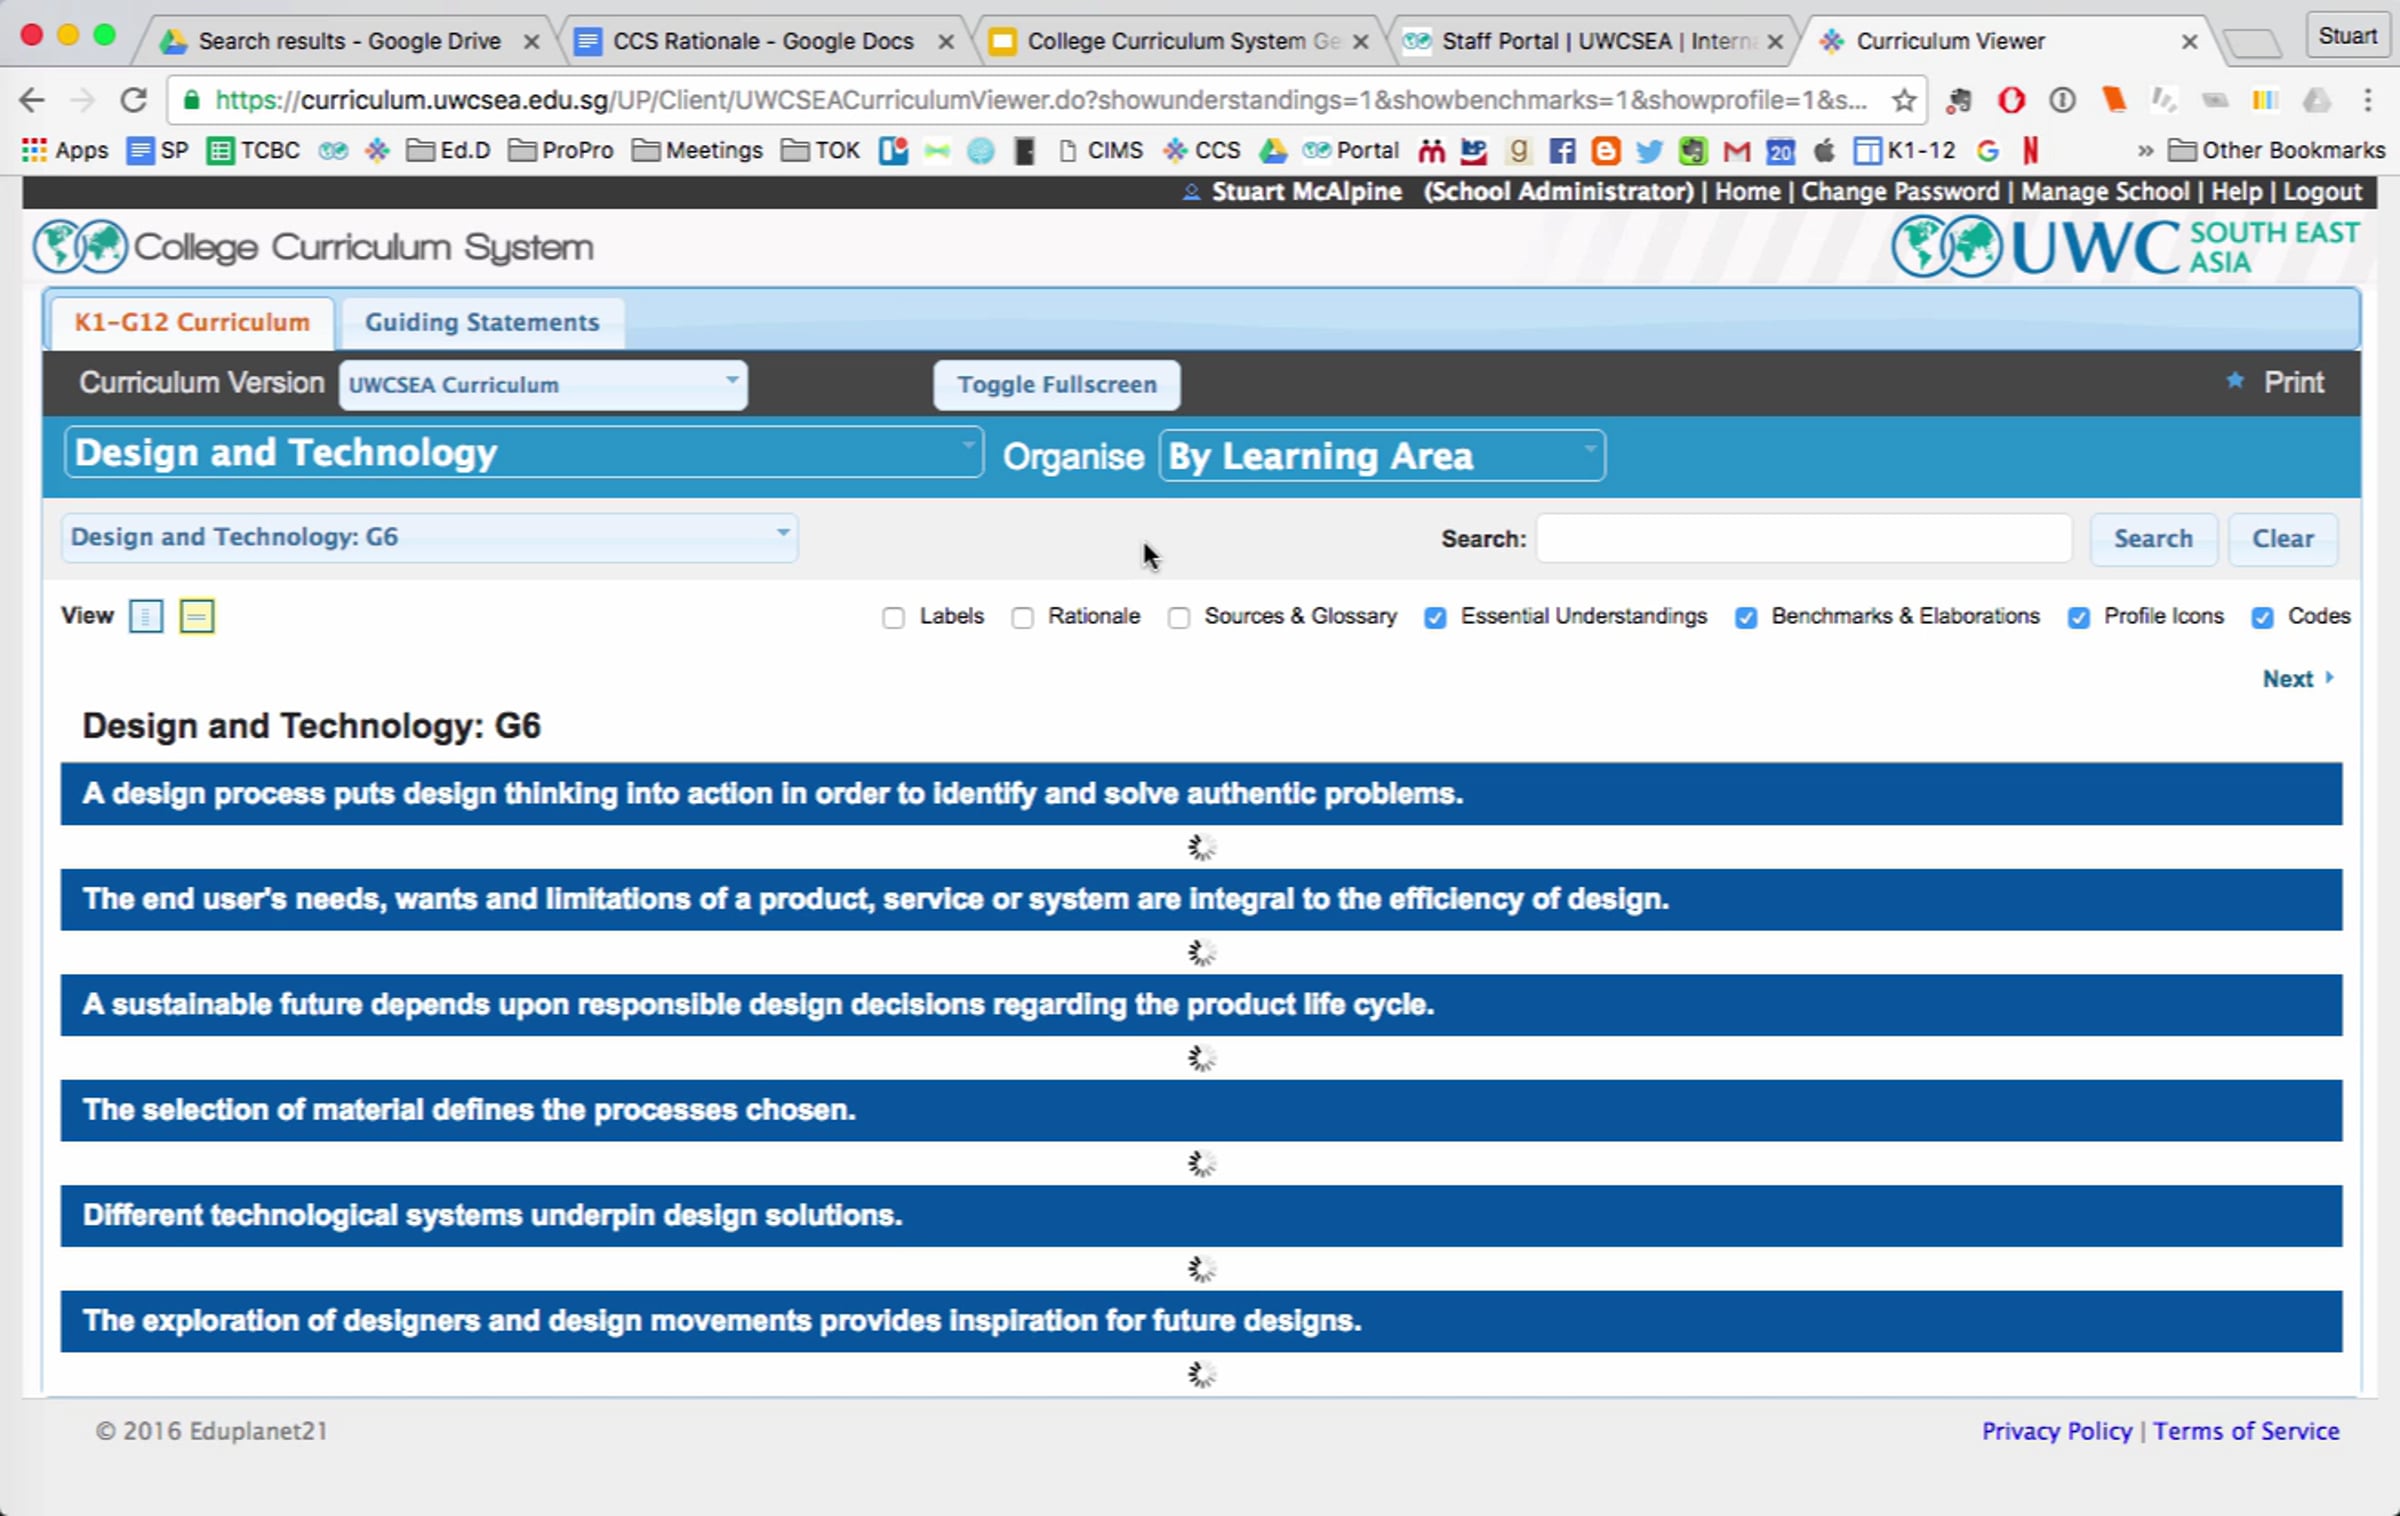This screenshot has height=1516, width=2400.
Task: Open the Netflix bookmark icon
Action: pyautogui.click(x=2030, y=151)
